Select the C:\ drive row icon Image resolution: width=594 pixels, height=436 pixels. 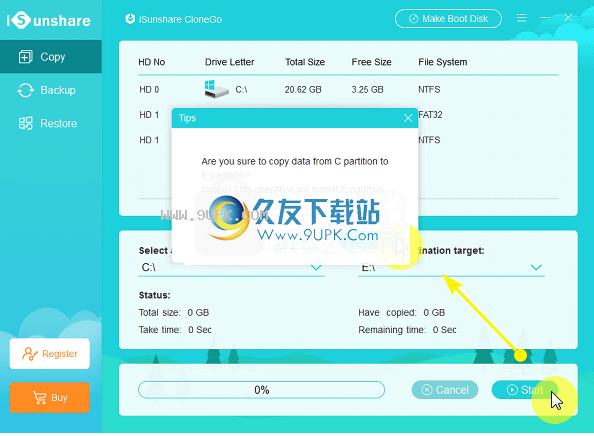(217, 89)
